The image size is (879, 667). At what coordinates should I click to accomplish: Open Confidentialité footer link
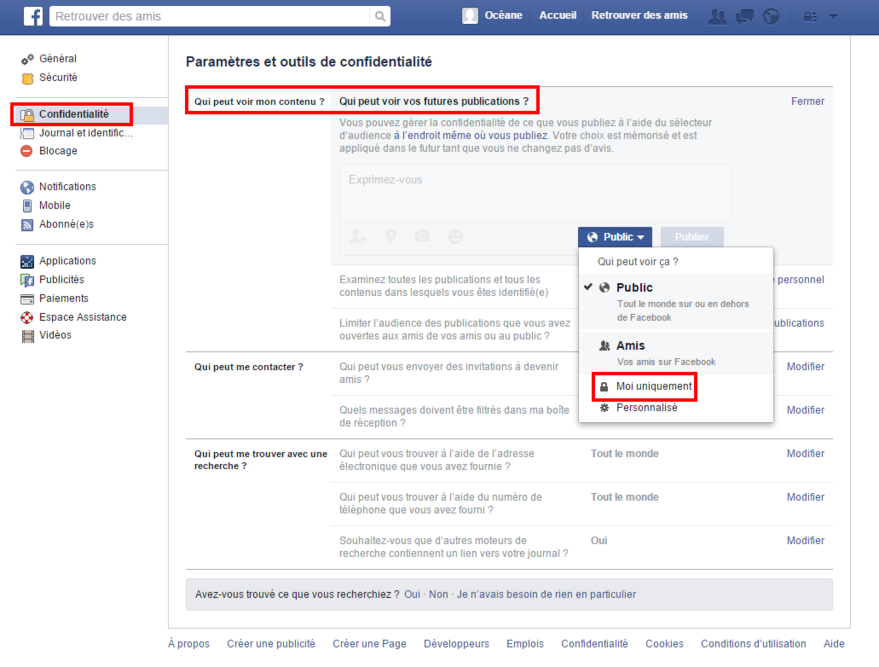[594, 644]
